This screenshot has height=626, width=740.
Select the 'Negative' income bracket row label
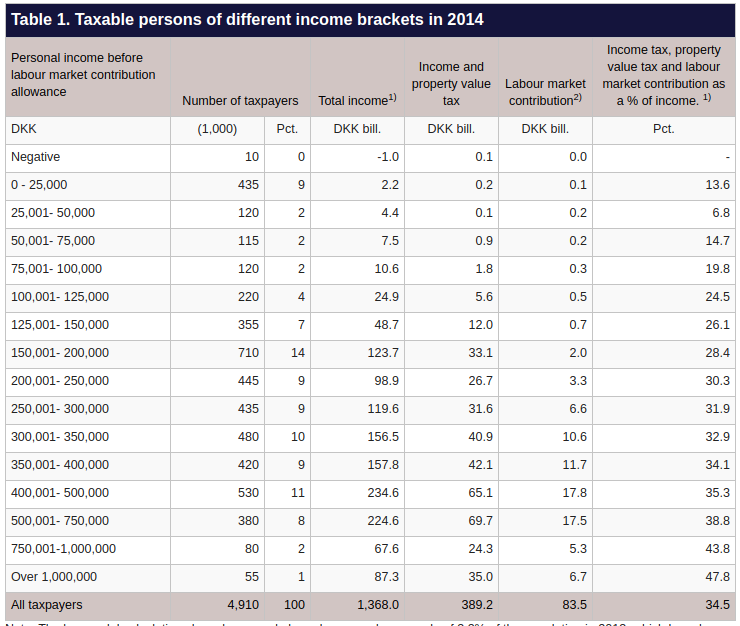[35, 157]
